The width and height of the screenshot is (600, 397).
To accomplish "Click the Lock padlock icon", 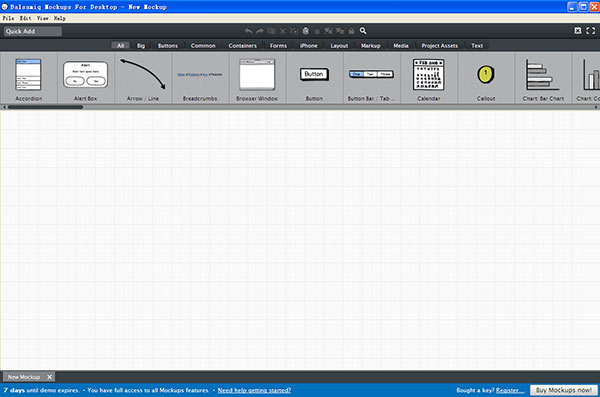I will point(351,31).
